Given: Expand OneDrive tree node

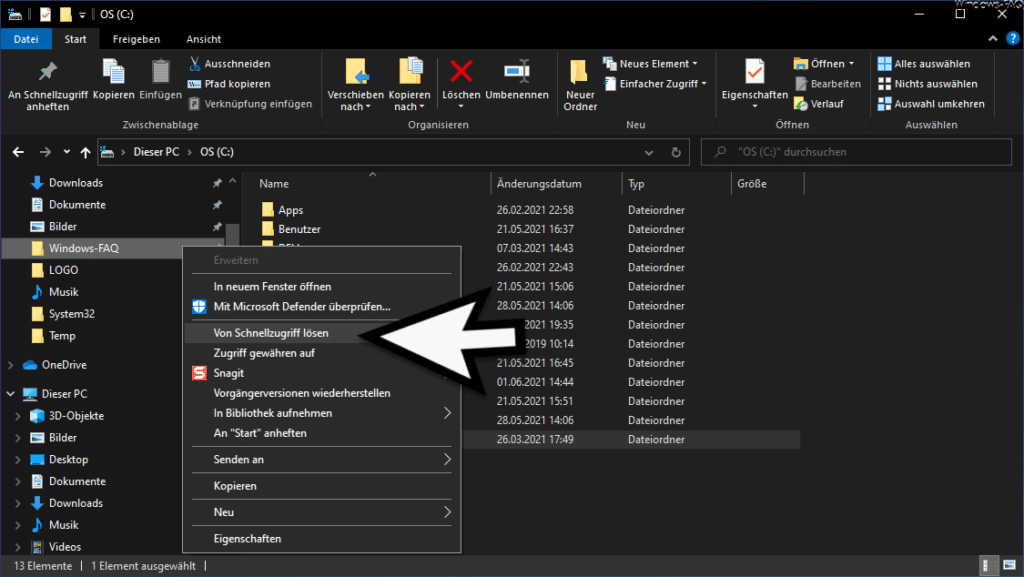Looking at the screenshot, I should pos(10,365).
